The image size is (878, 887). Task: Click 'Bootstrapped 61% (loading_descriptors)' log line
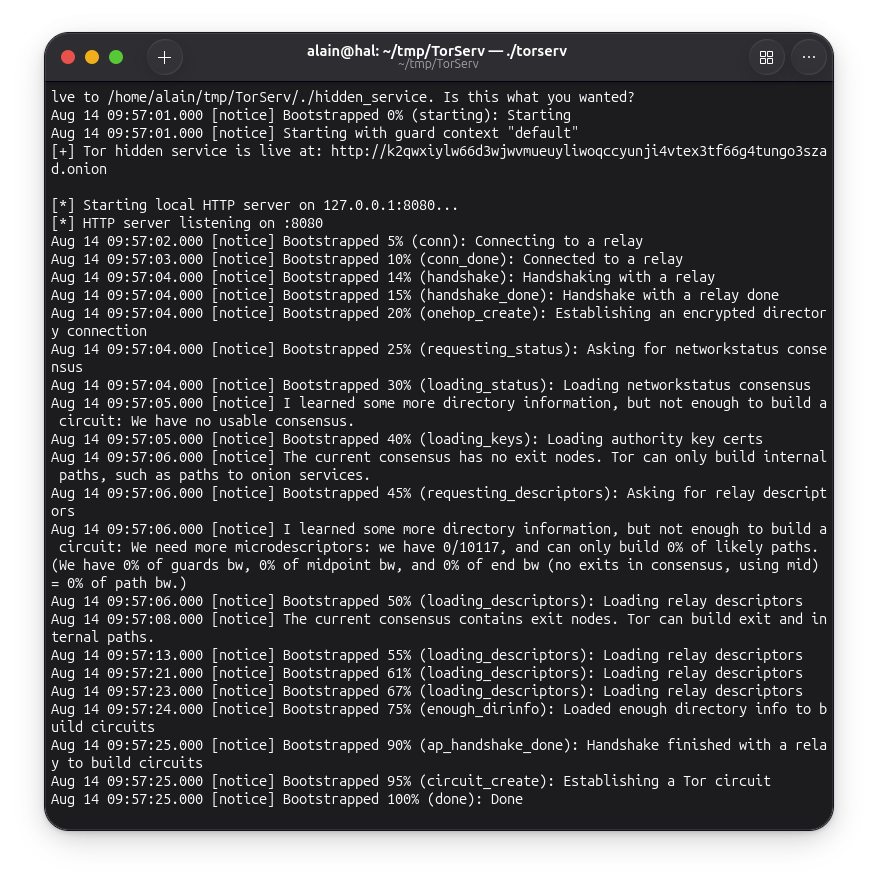pos(427,673)
